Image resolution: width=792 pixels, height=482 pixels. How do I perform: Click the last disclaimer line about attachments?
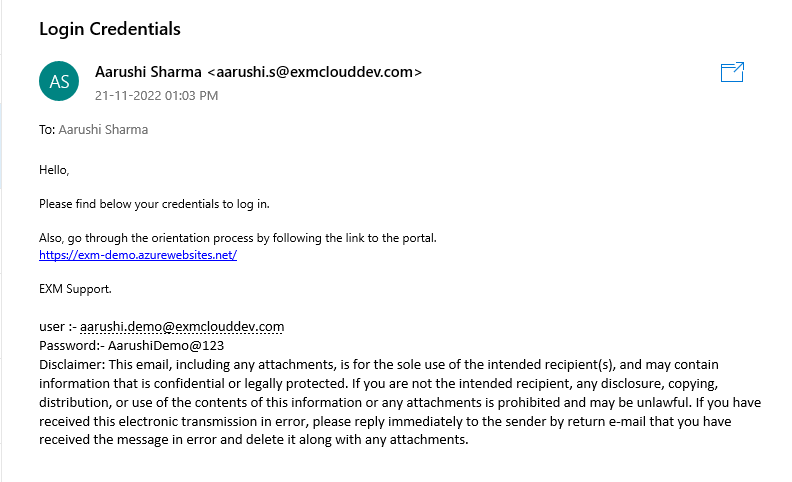tap(254, 440)
